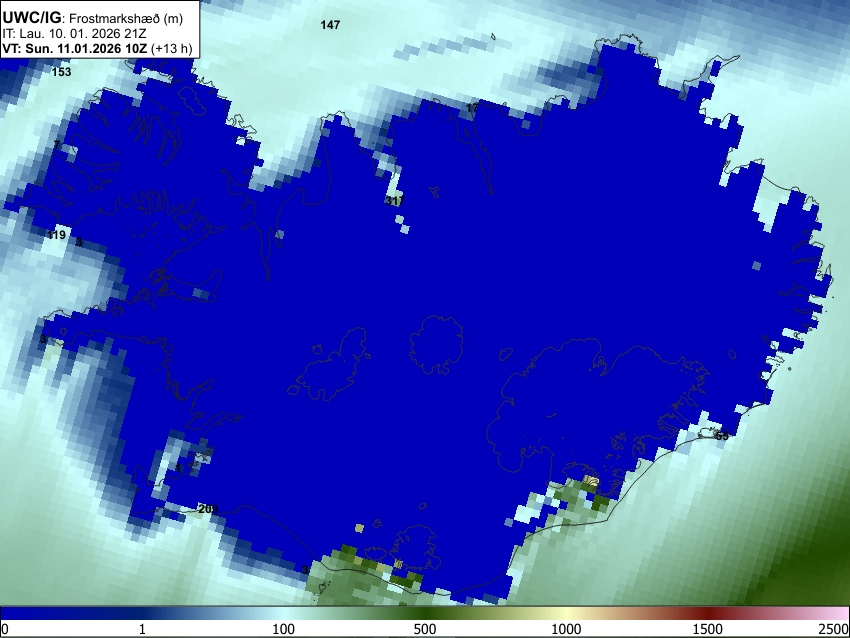Click the 'UWC/IG: Frostmarkshæð (m)' title text
Screen dimensions: 850x638
coord(93,18)
